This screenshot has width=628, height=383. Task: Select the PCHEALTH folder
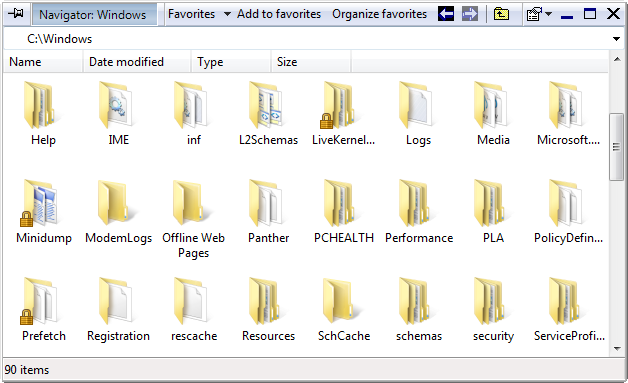coord(343,212)
